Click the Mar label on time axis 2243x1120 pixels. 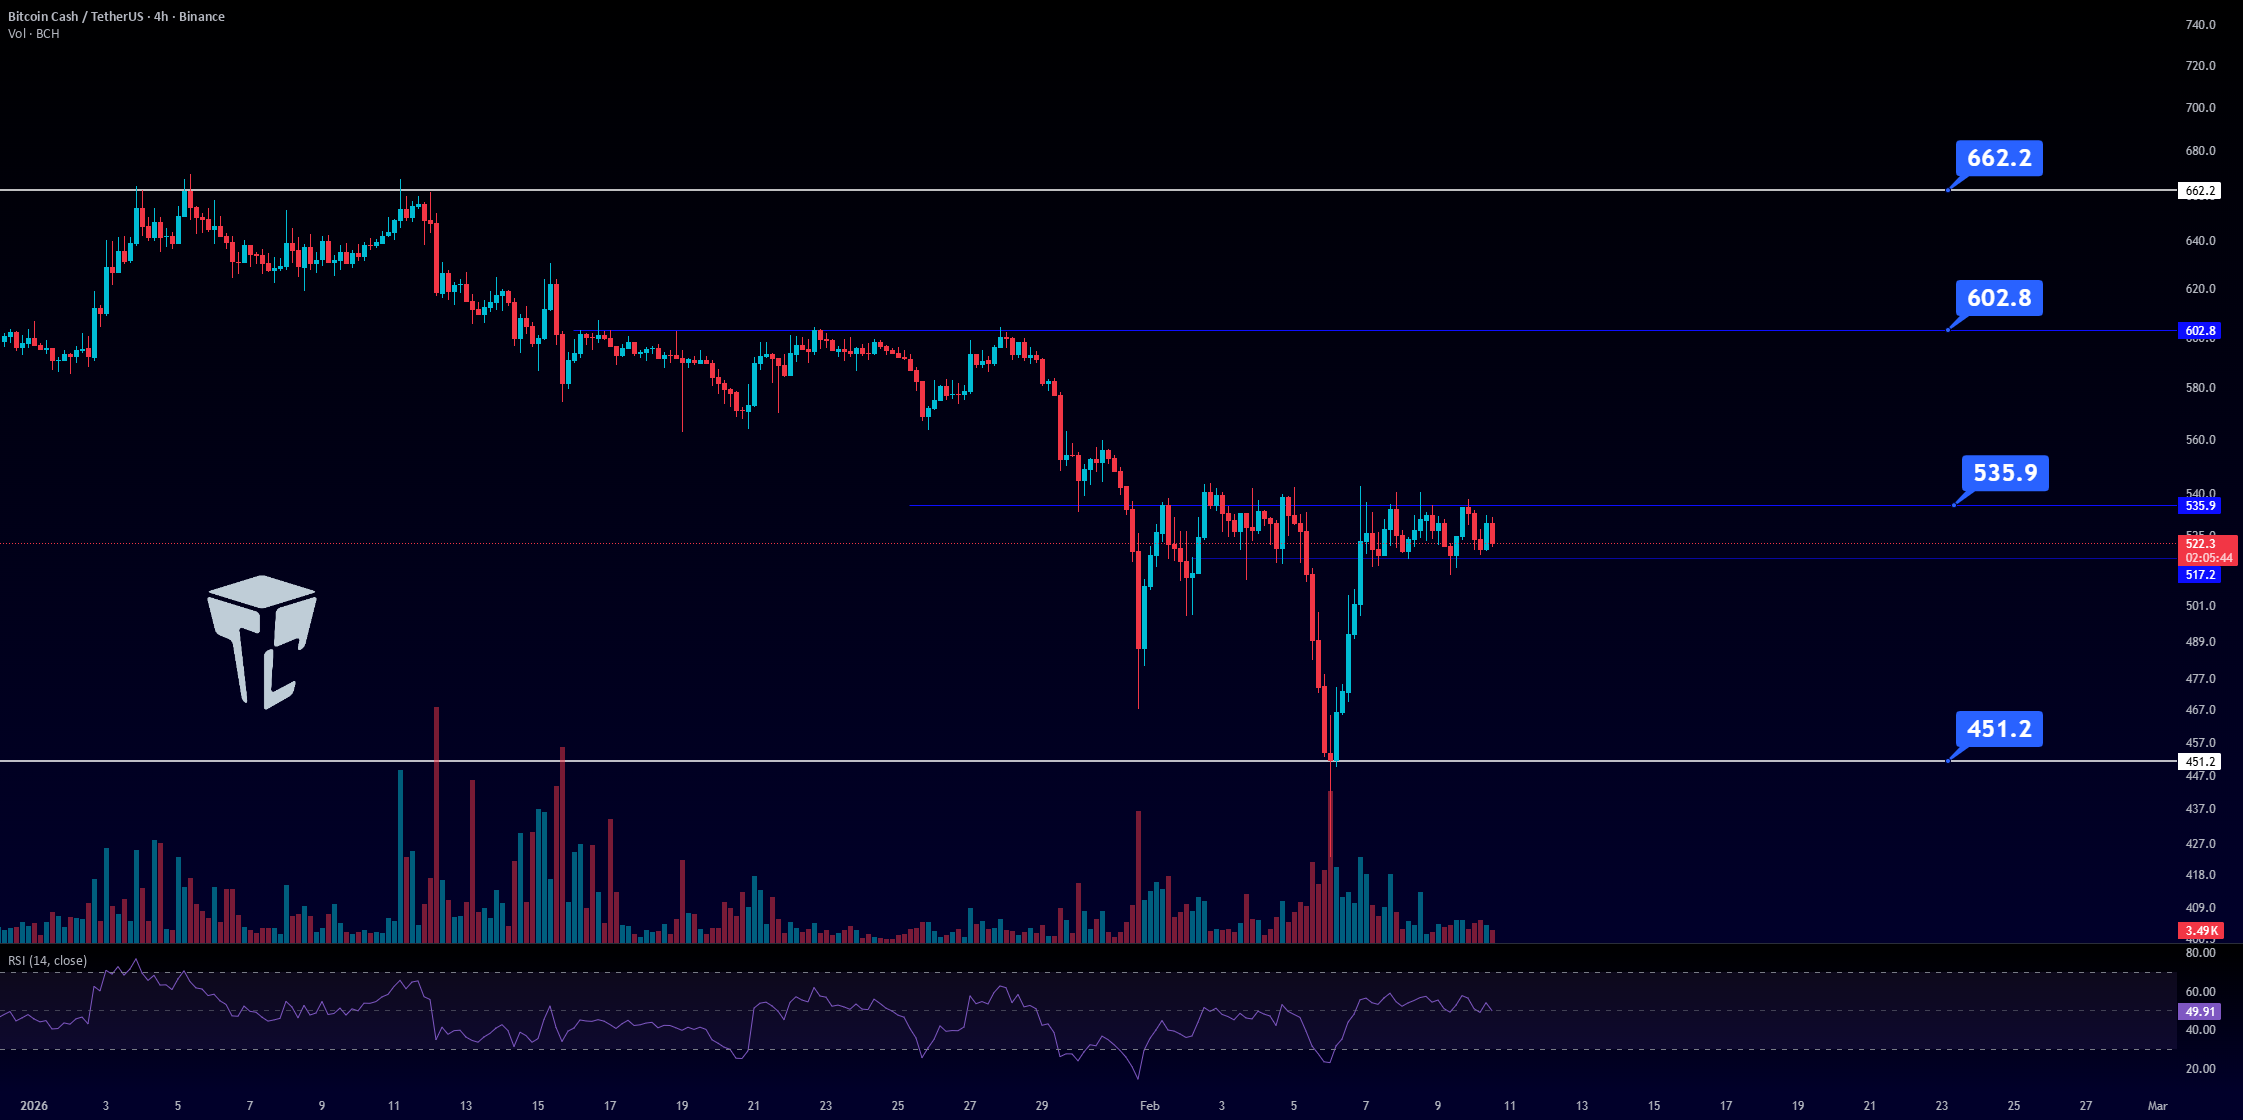click(2158, 1106)
